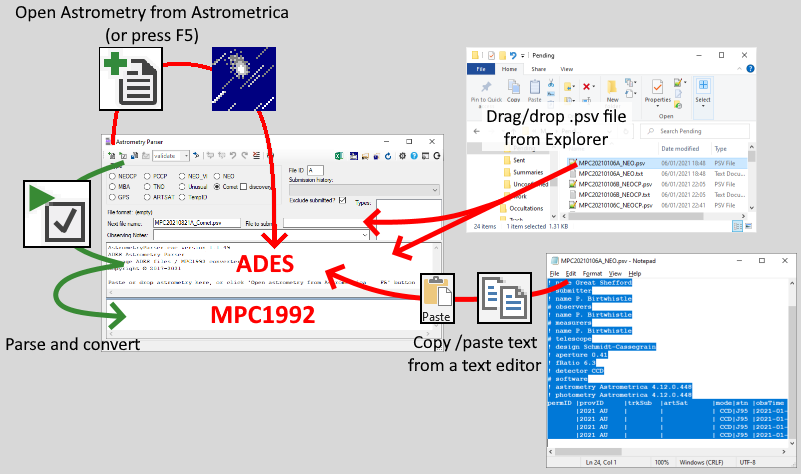Click the undo icon in Explorer title bar
The height and width of the screenshot is (474, 801).
click(x=513, y=56)
